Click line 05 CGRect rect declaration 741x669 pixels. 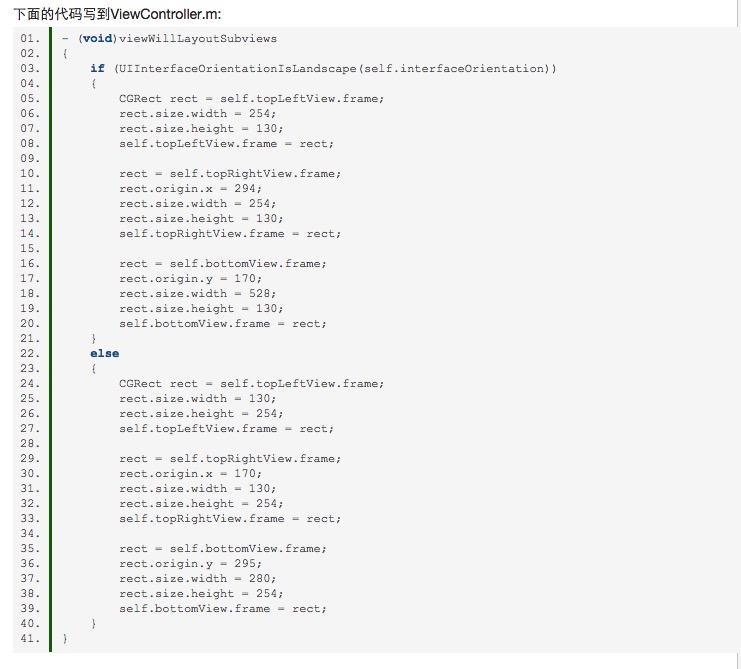click(251, 99)
